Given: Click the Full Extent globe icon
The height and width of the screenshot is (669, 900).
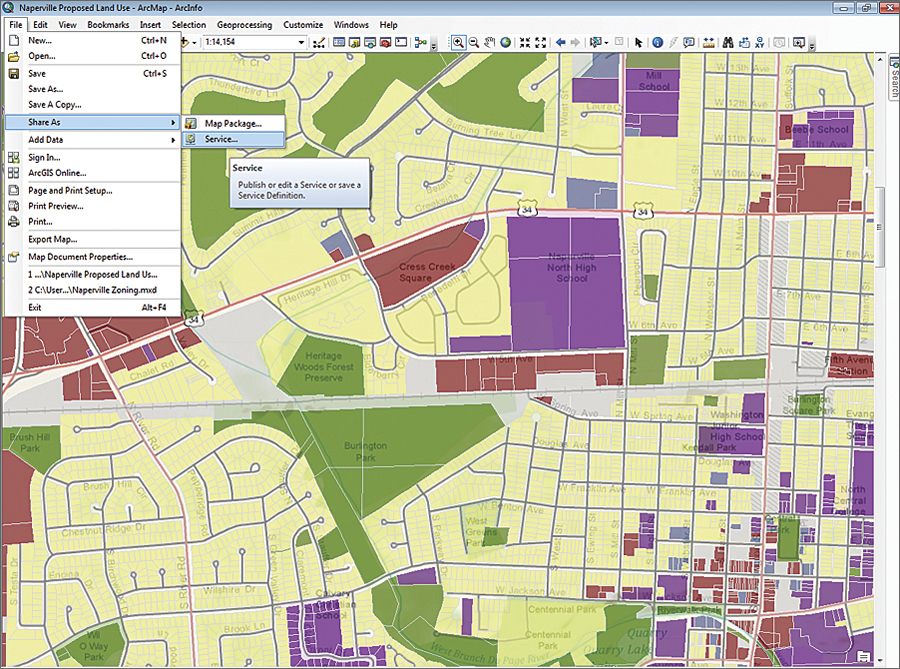Looking at the screenshot, I should pos(506,43).
